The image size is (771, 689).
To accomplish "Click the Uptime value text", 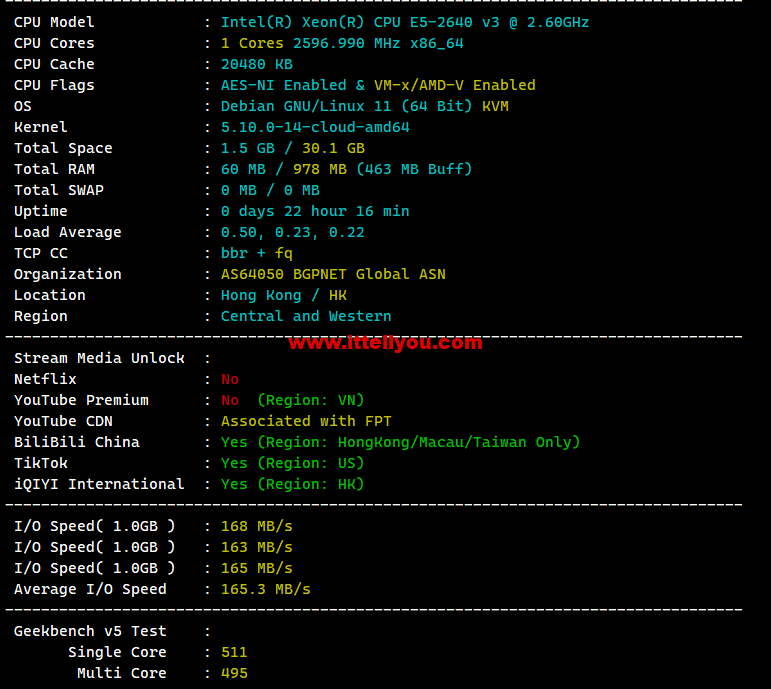I will [315, 211].
